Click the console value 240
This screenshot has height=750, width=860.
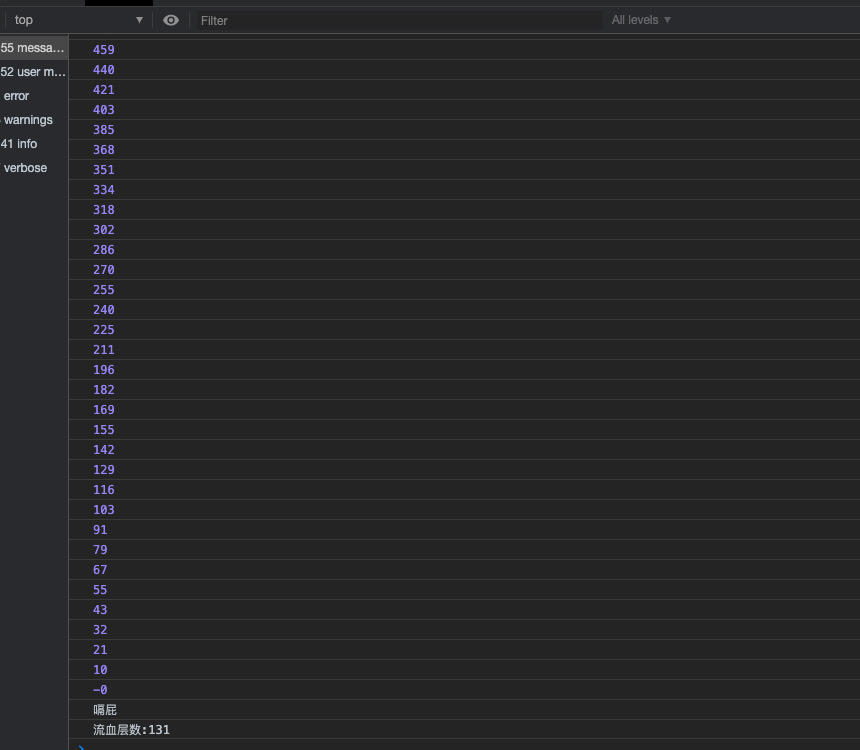104,310
